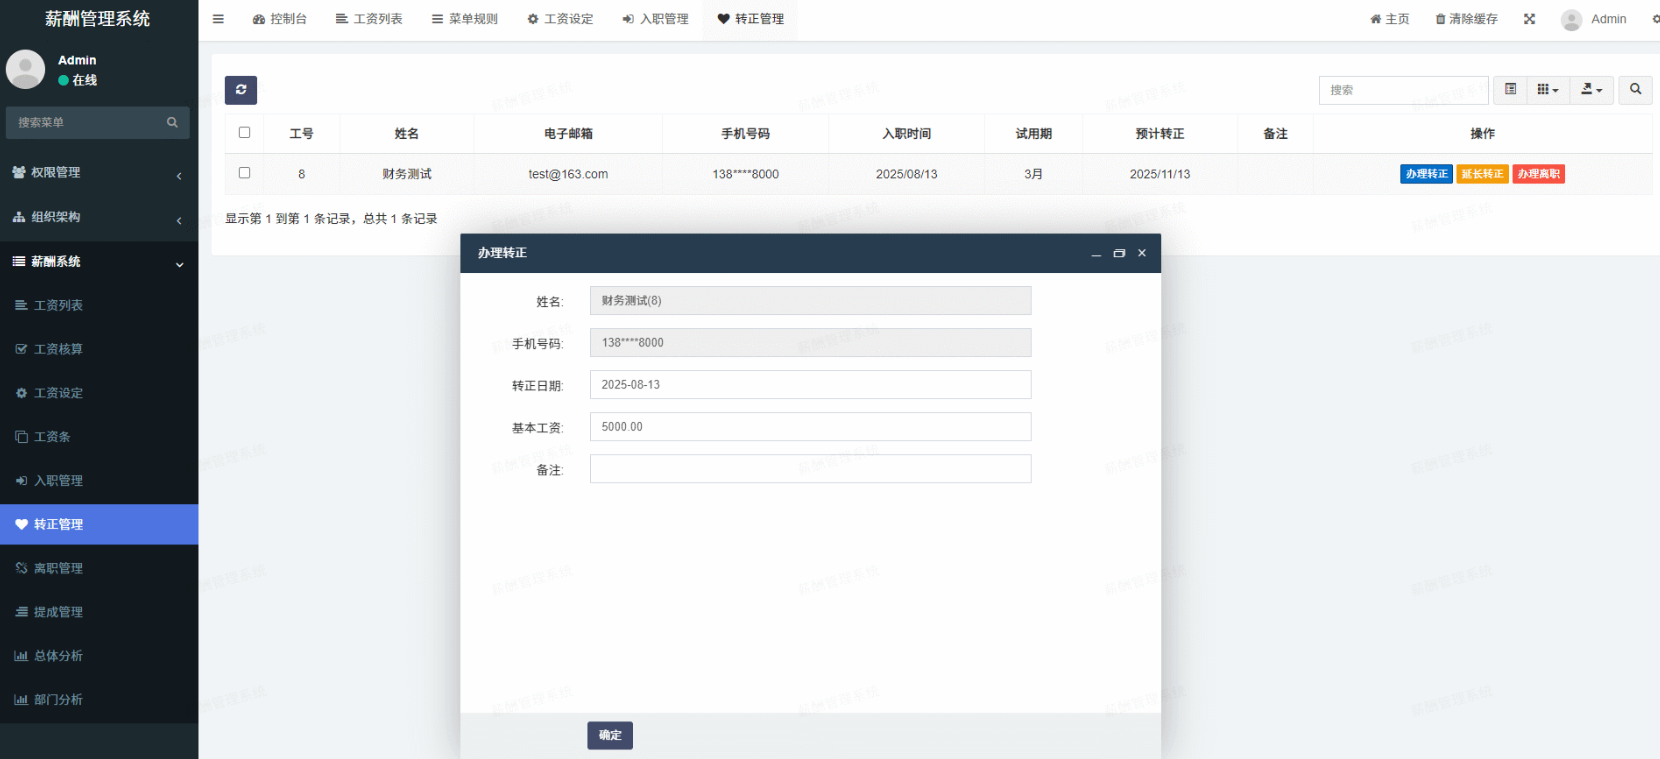
Task: Expand the 权限管理 sidebar menu
Action: (97, 173)
